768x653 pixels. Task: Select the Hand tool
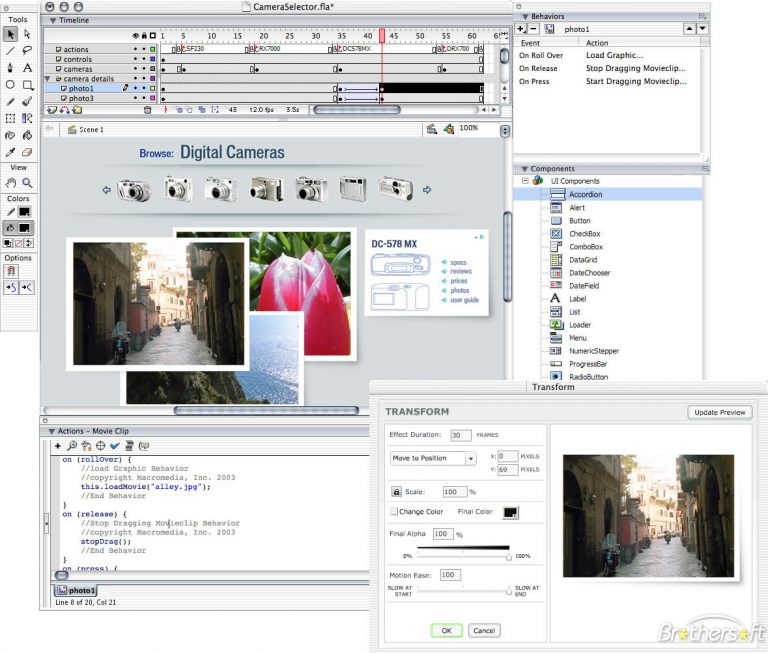(10, 183)
